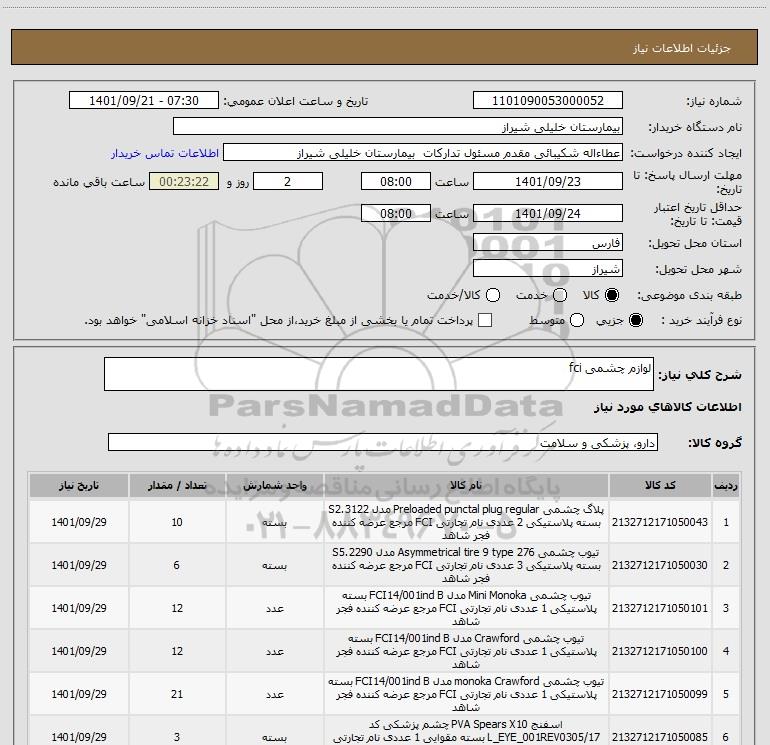Select جزیی purchase type radio
This screenshot has width=770, height=745.
(635, 320)
